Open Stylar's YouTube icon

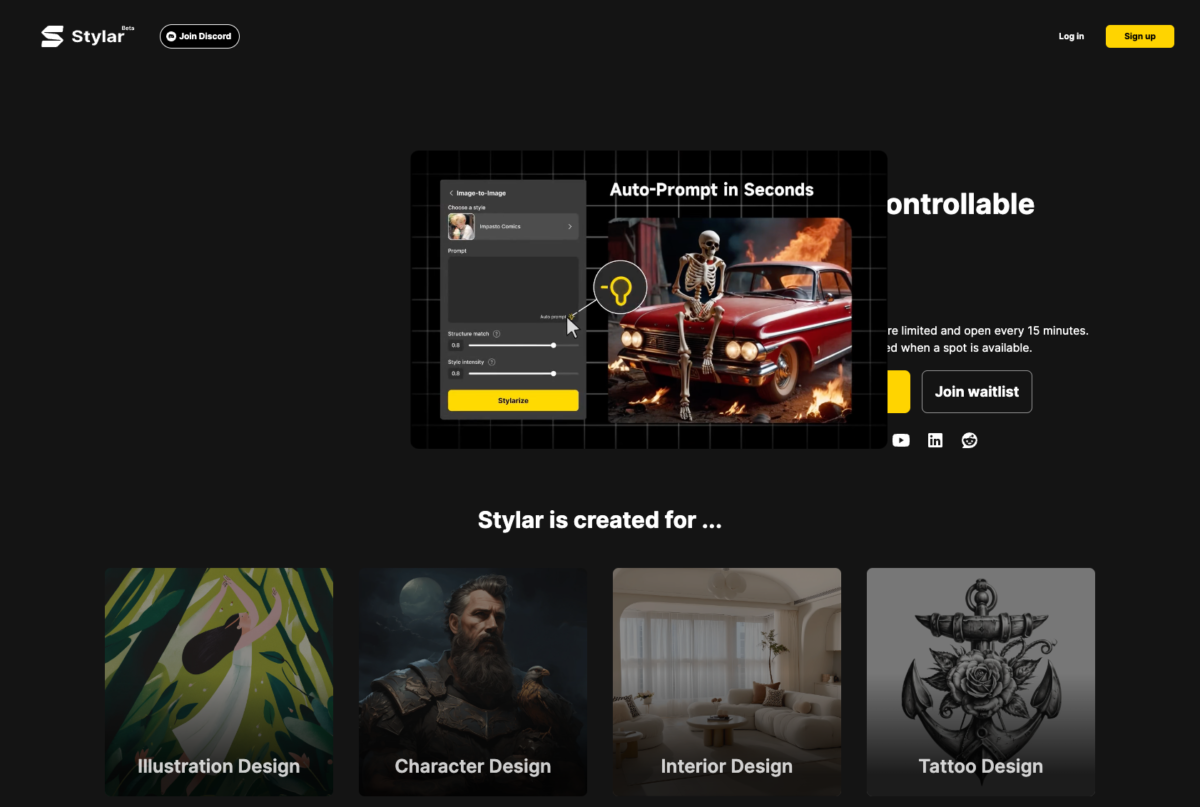[901, 440]
